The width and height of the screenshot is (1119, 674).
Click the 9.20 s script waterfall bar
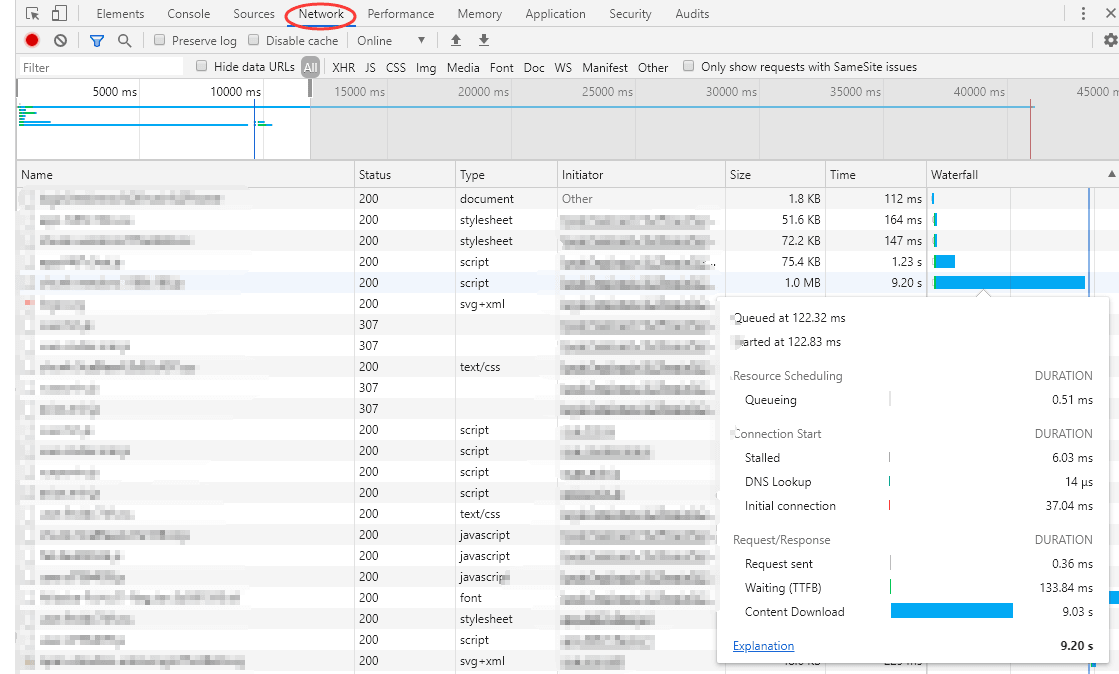(x=1009, y=283)
